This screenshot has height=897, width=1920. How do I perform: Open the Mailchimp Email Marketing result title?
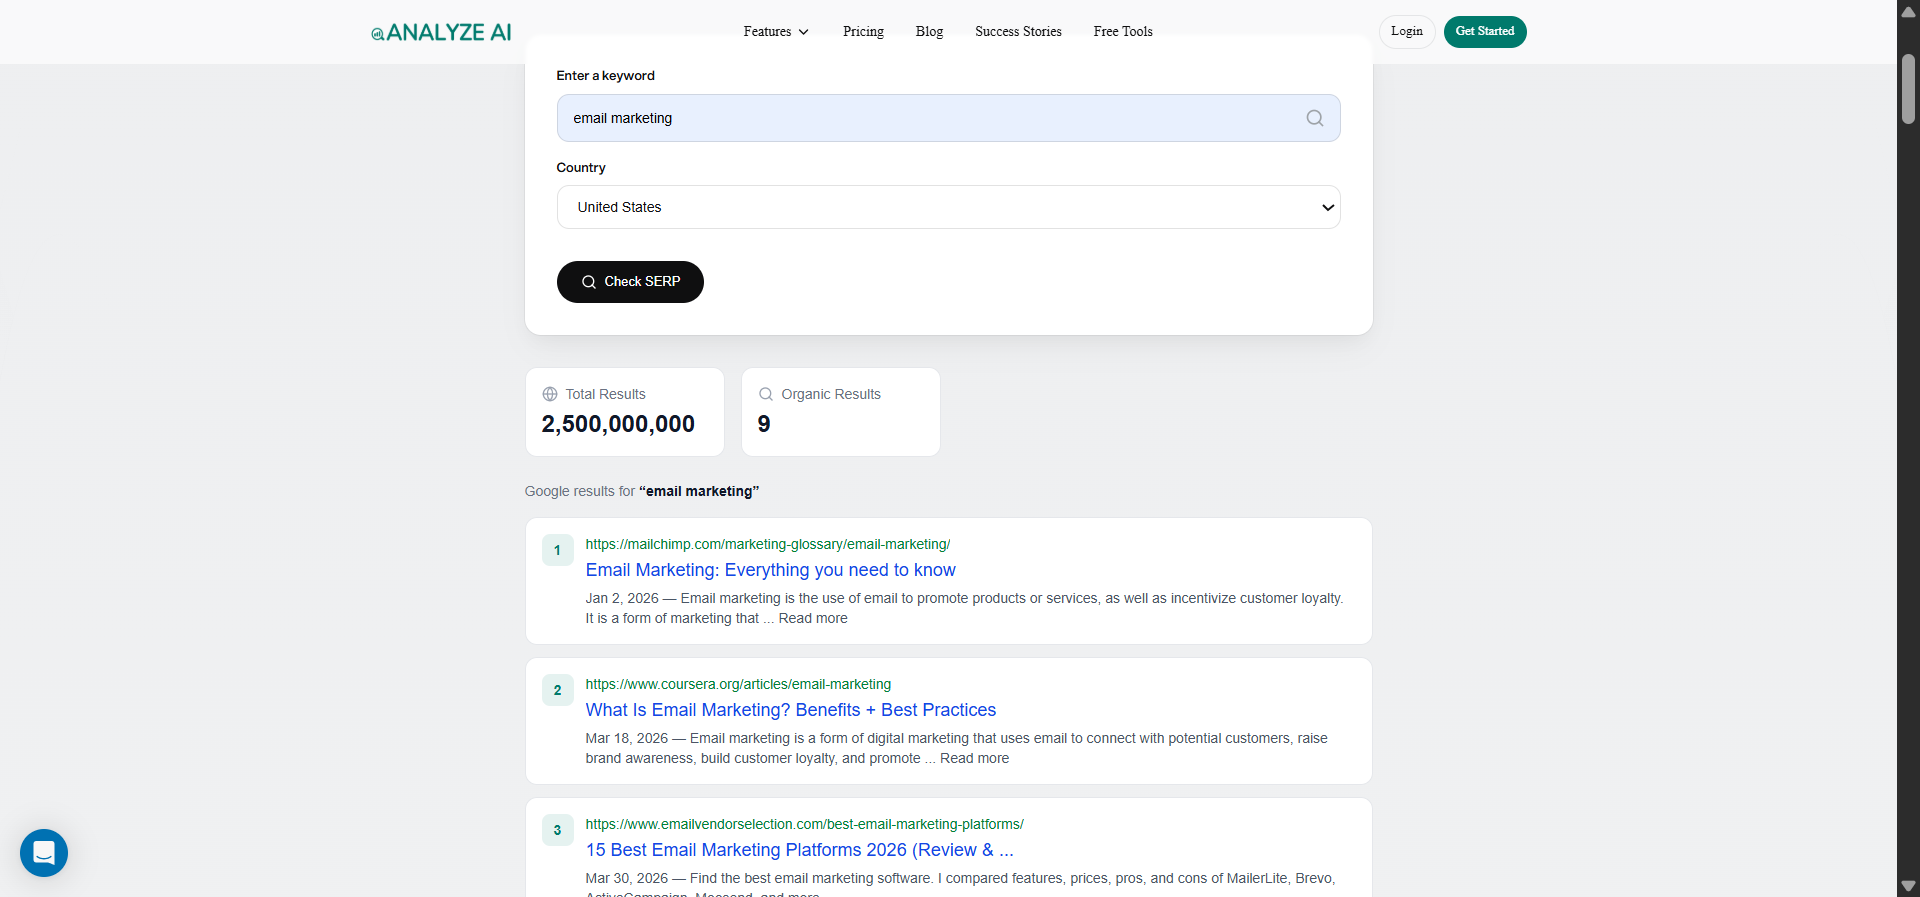pos(770,570)
